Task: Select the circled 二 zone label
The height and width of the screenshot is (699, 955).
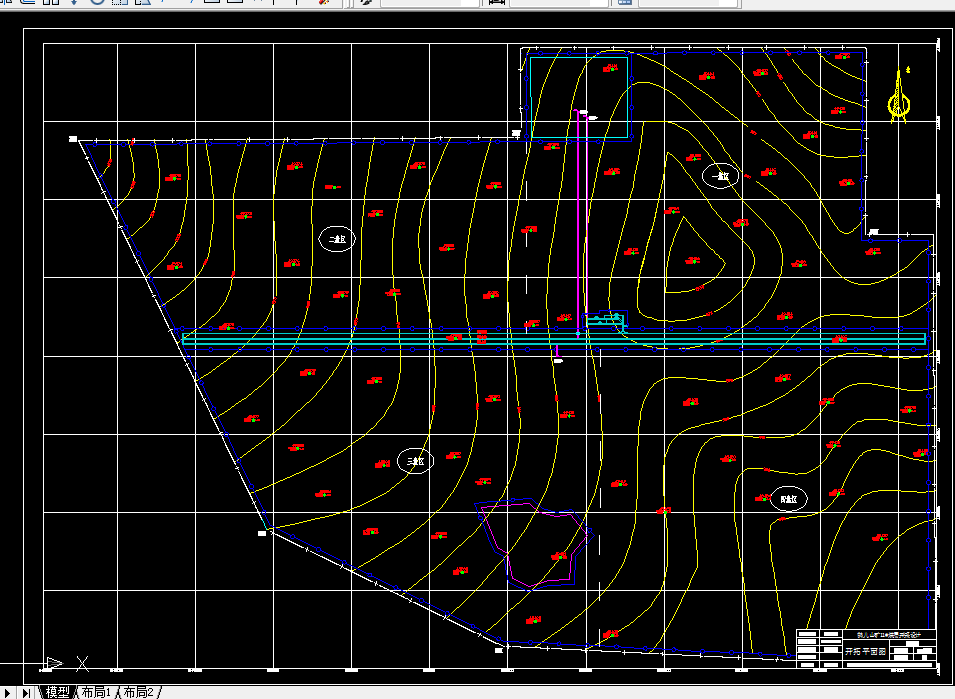Action: (337, 239)
